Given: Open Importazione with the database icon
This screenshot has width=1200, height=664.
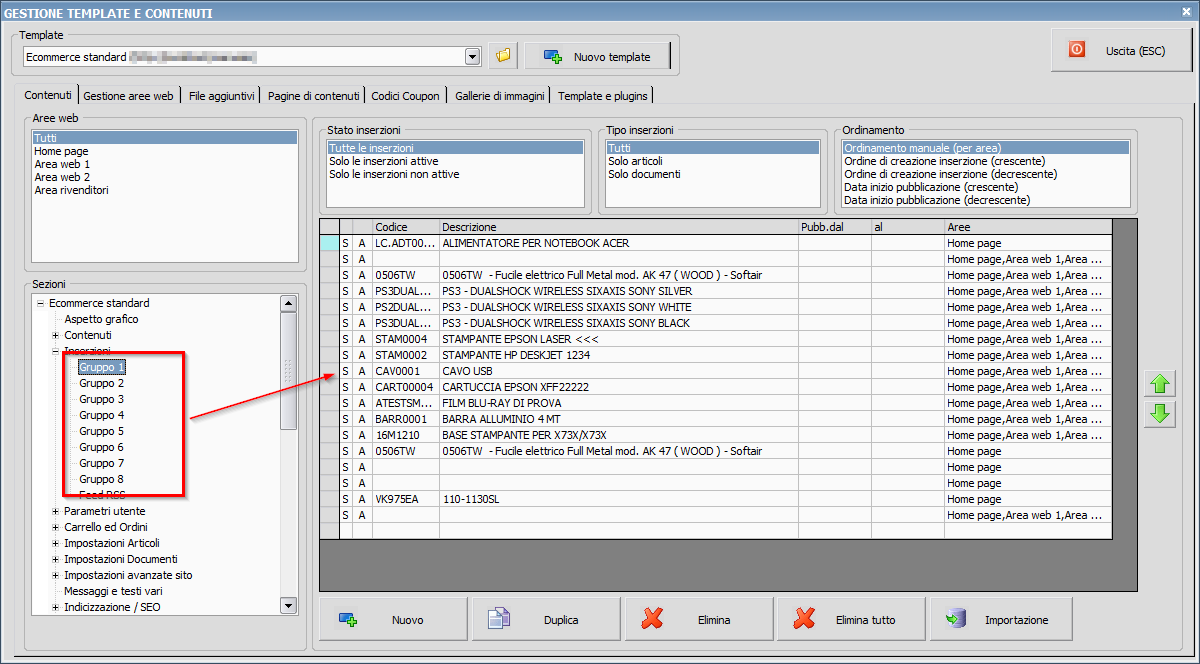Looking at the screenshot, I should [1001, 620].
